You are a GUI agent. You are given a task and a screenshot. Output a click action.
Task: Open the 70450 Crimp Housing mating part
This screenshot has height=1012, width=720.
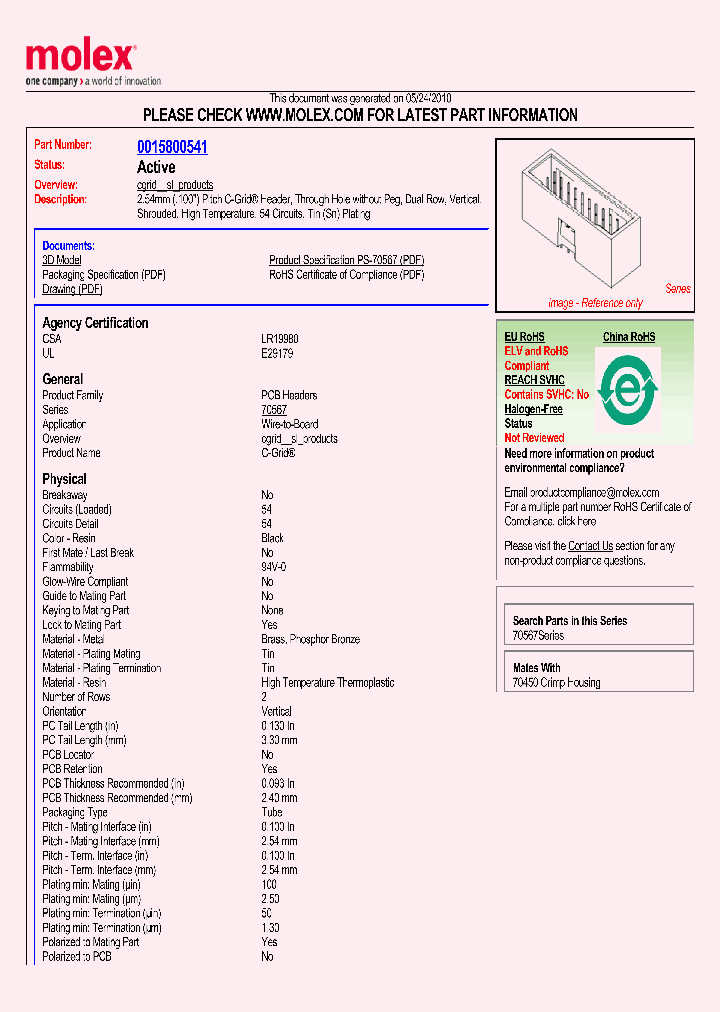pyautogui.click(x=556, y=683)
